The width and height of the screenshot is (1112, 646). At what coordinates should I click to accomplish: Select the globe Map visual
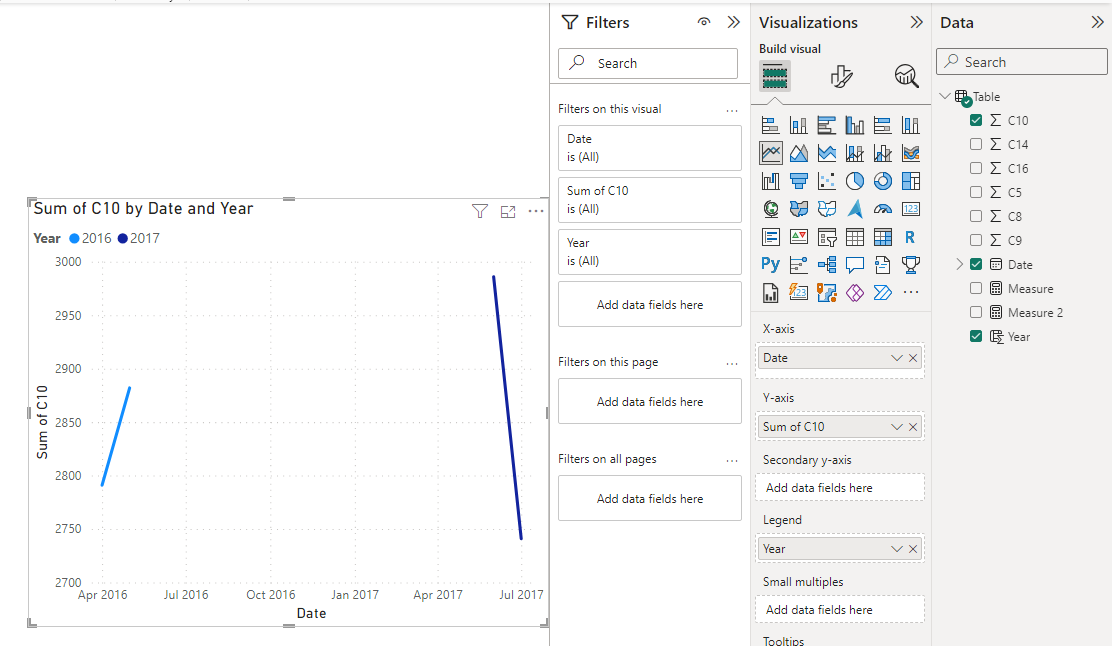pyautogui.click(x=770, y=209)
